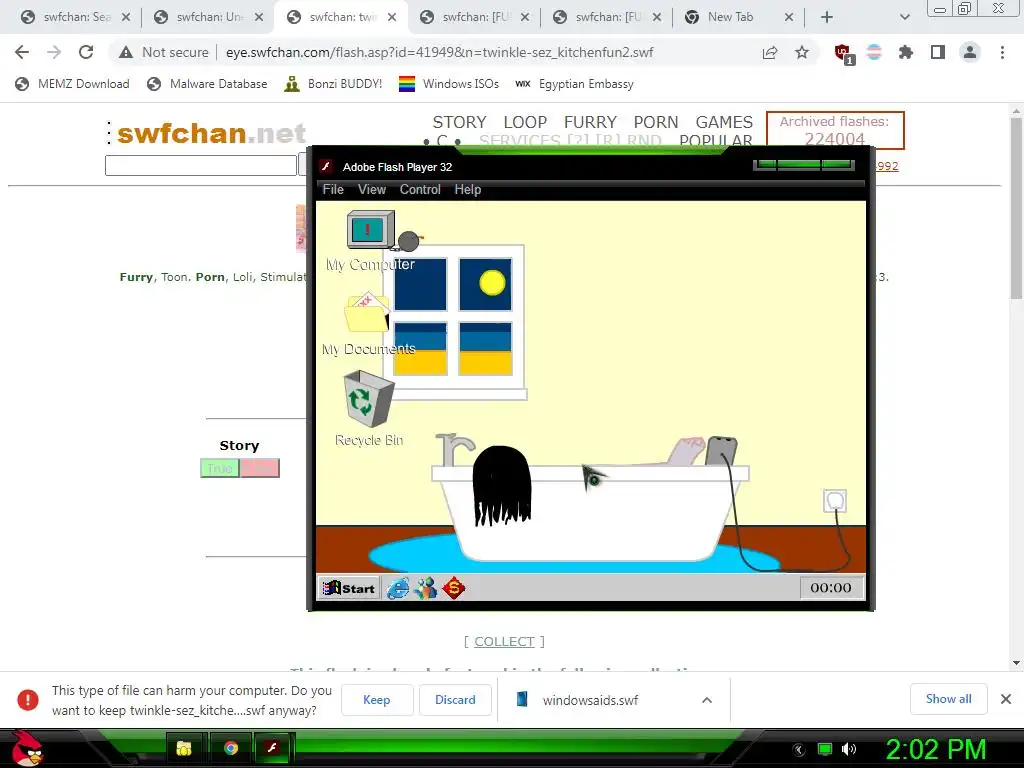
Task: Open Bonzi BUDDY! bookmark
Action: [333, 84]
